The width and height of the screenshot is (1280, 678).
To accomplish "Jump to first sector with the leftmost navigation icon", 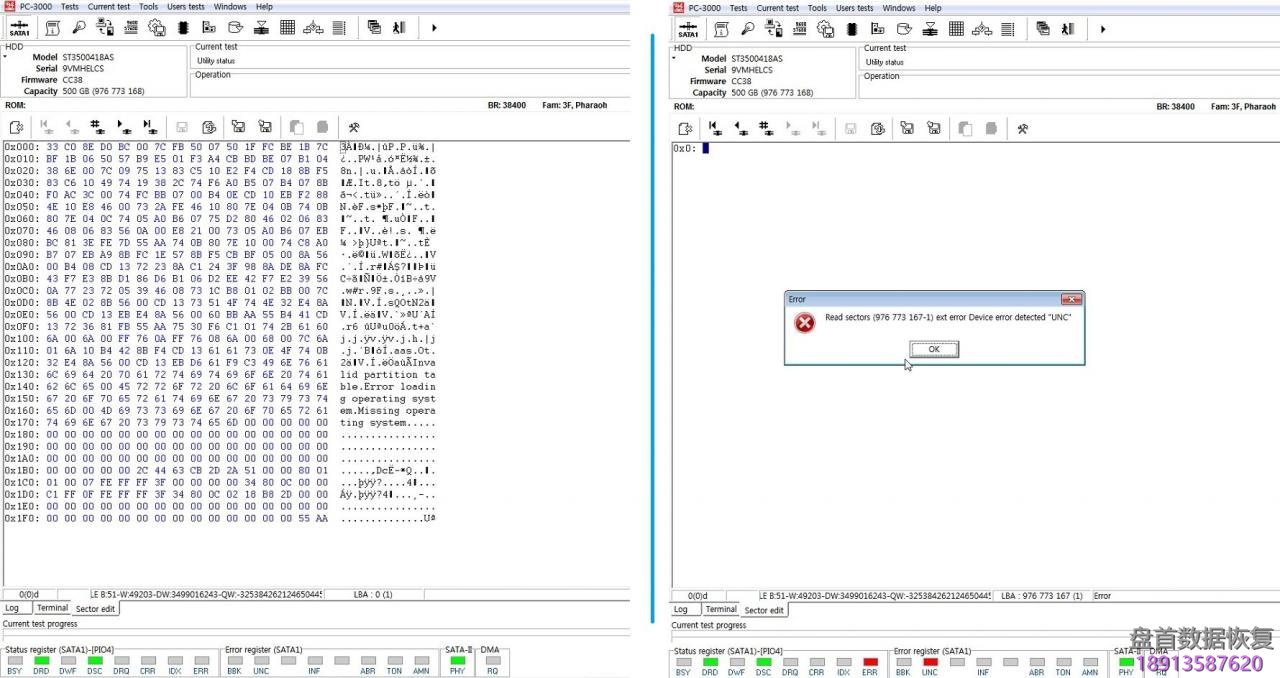I will click(x=43, y=127).
